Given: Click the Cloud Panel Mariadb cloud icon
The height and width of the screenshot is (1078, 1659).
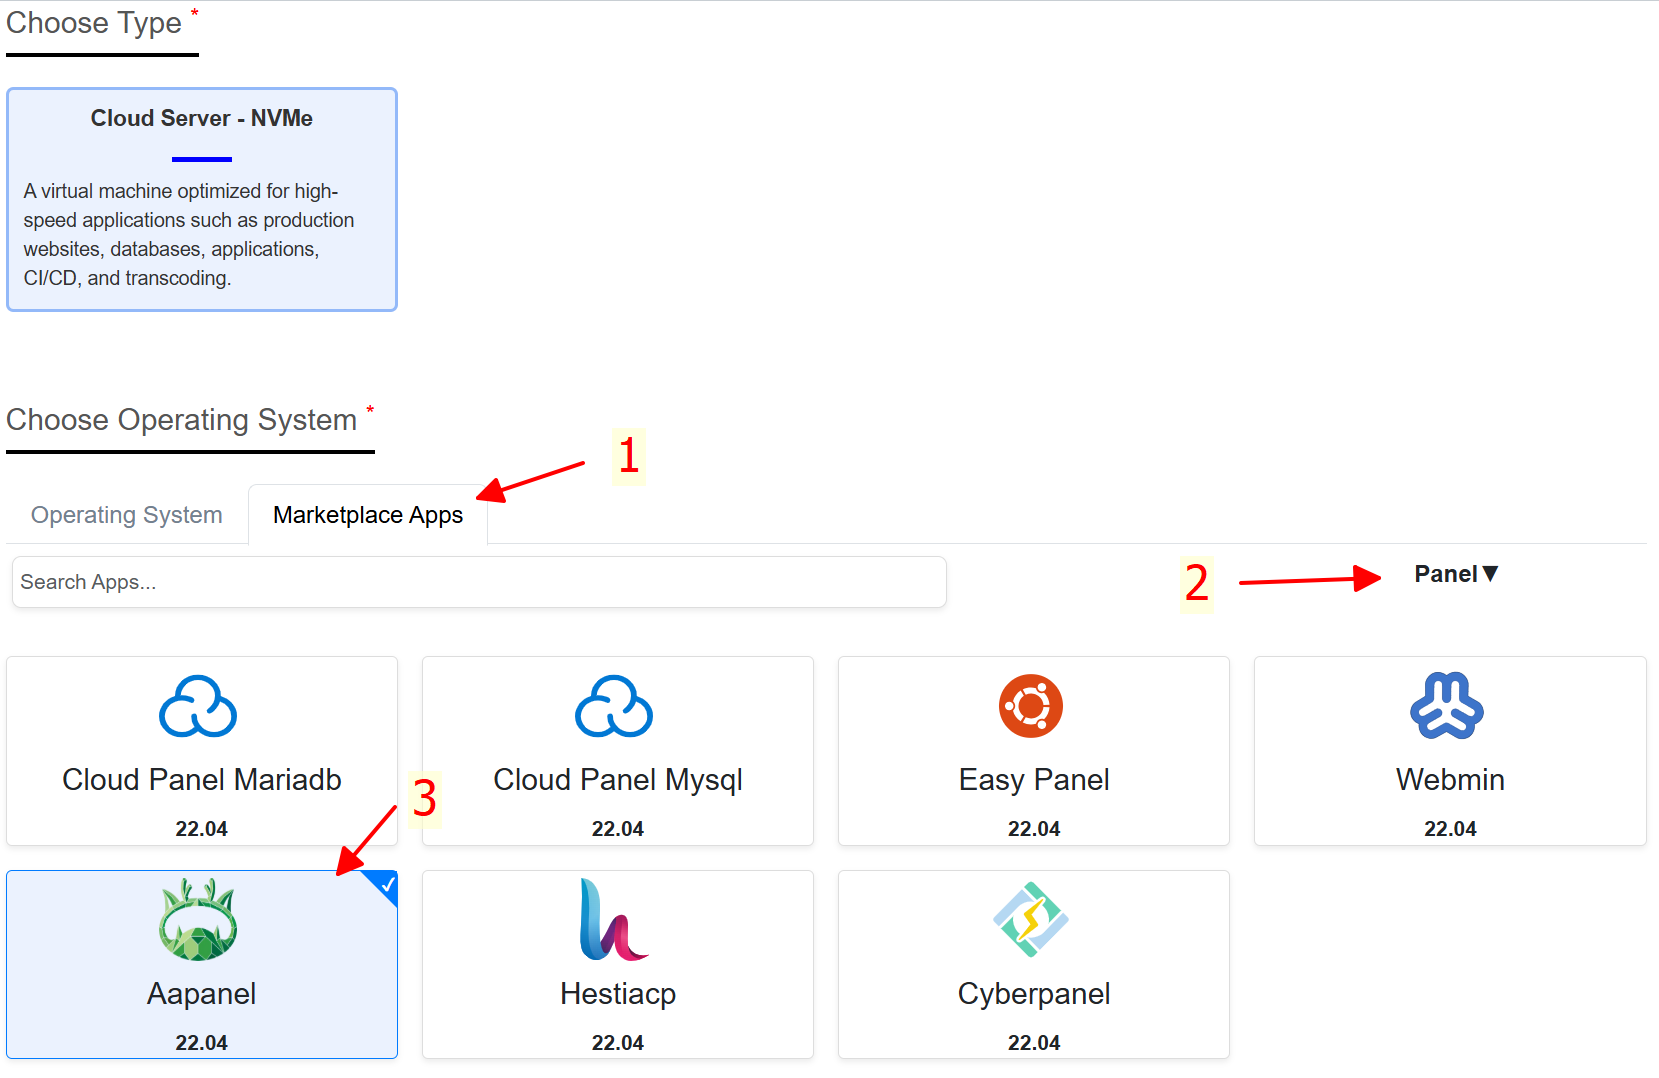Looking at the screenshot, I should pos(198,706).
